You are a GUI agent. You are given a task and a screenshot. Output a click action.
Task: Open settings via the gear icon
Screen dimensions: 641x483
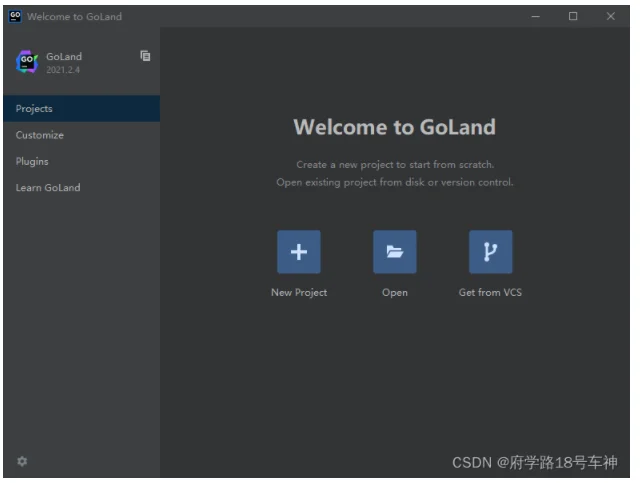point(22,461)
